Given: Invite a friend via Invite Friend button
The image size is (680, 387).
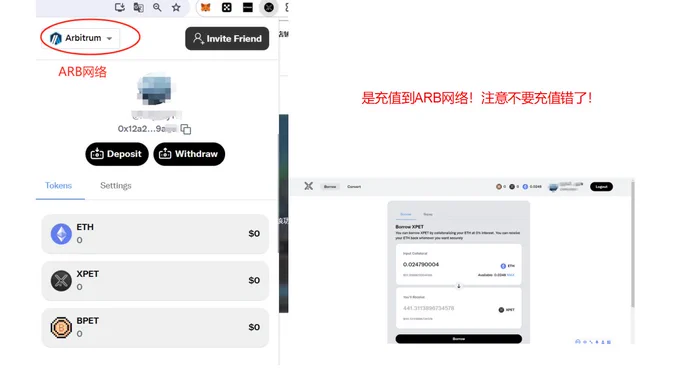Looking at the screenshot, I should (x=227, y=39).
